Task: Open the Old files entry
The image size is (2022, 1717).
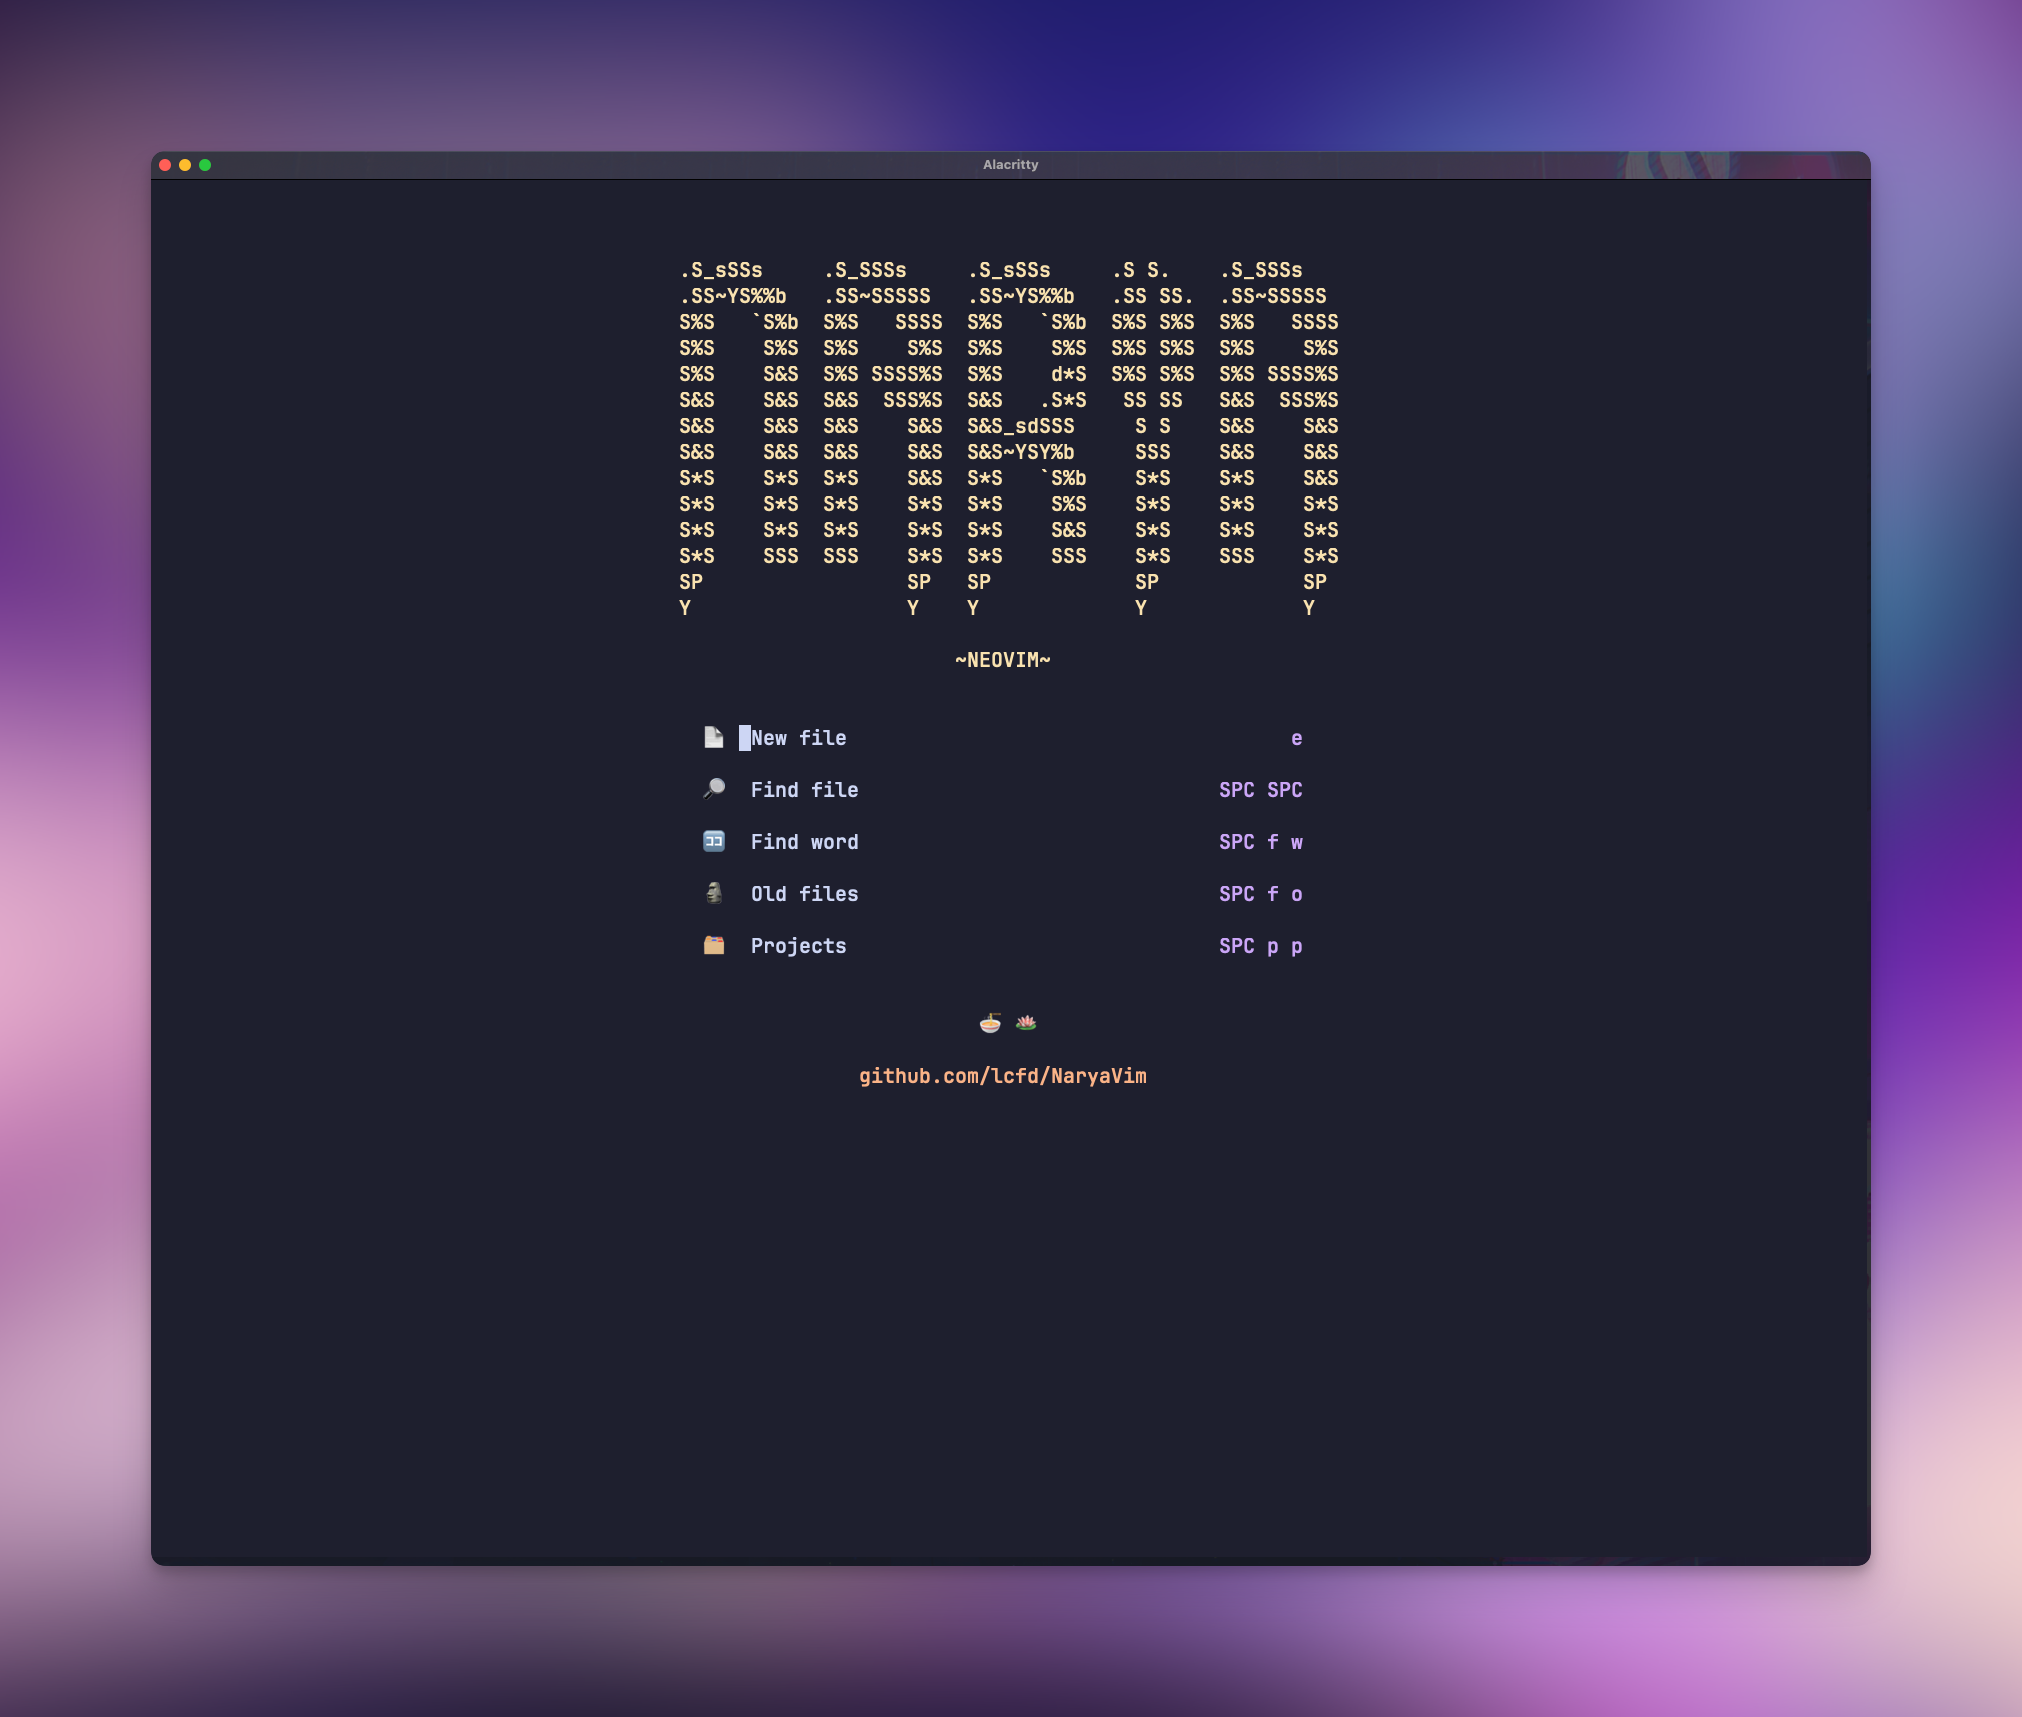Action: pos(804,894)
